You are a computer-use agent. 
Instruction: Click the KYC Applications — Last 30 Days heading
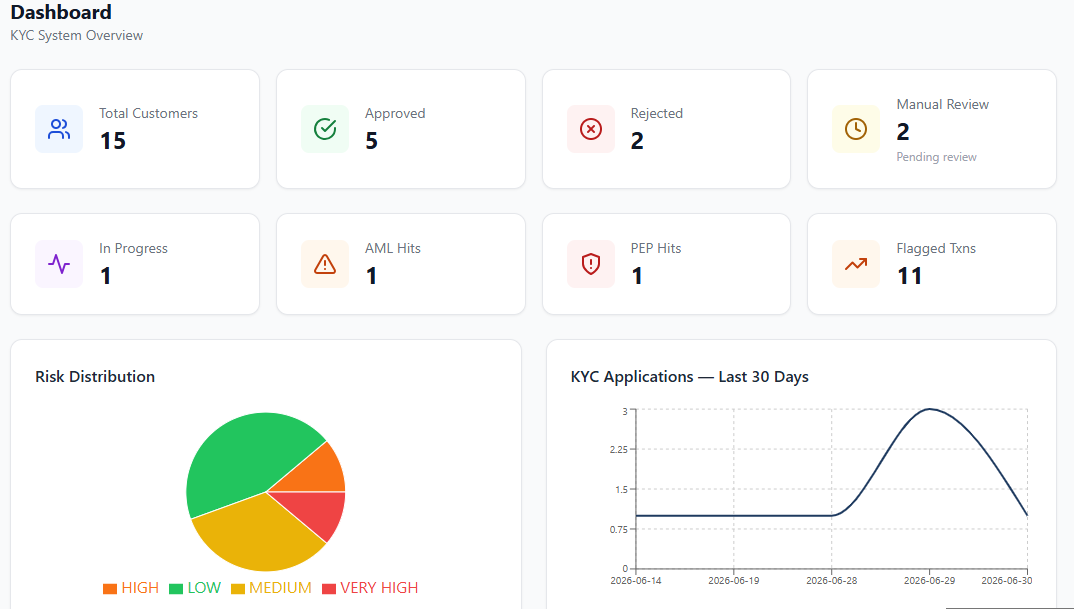pos(690,377)
